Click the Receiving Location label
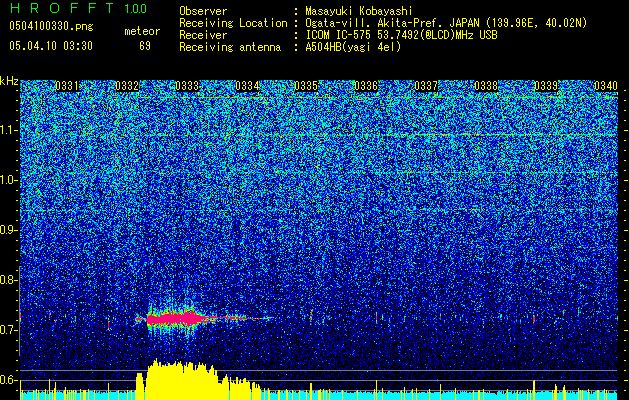 (233, 23)
